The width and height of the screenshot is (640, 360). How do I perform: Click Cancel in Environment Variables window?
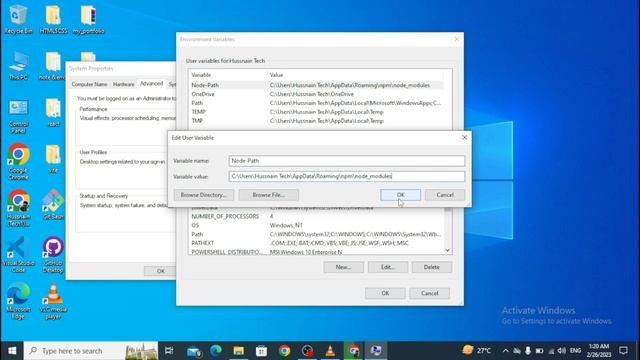click(x=429, y=293)
